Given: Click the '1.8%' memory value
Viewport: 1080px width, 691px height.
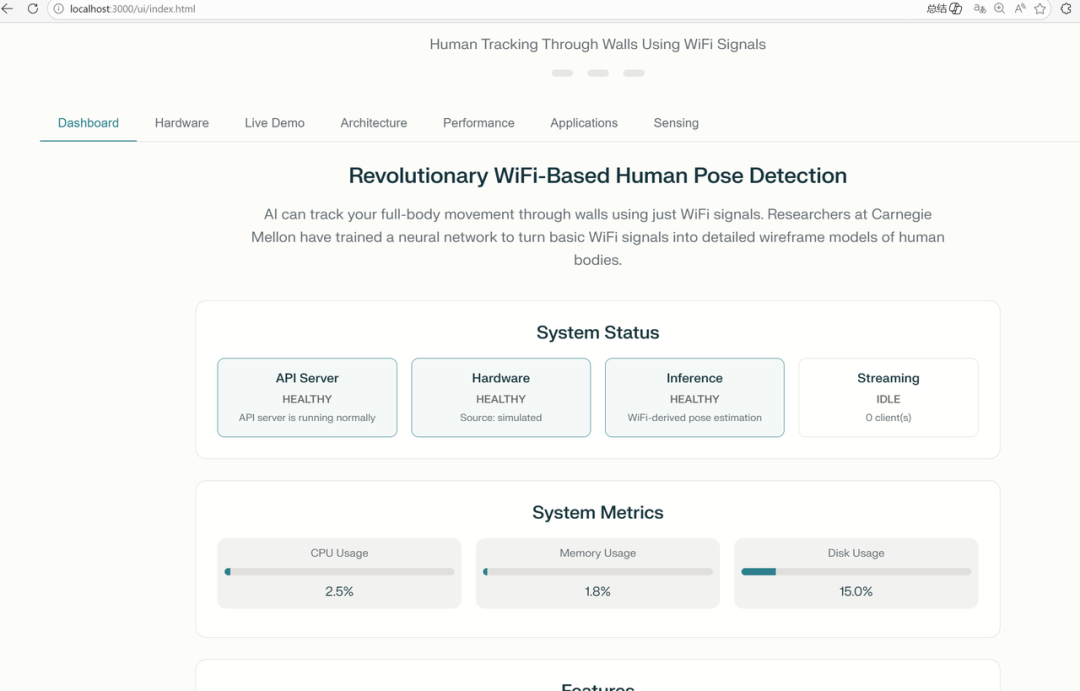Looking at the screenshot, I should click(x=598, y=592).
